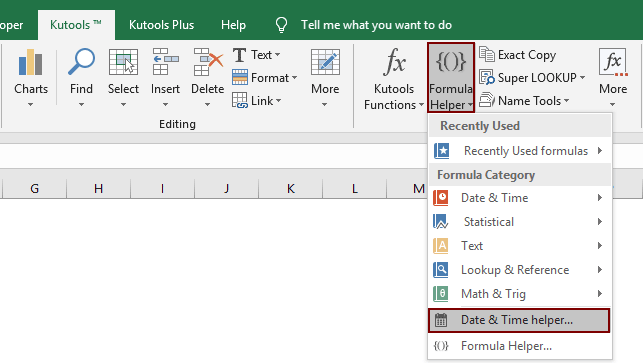Click the Formula Helper button label
643x363 pixels.
coord(451,97)
